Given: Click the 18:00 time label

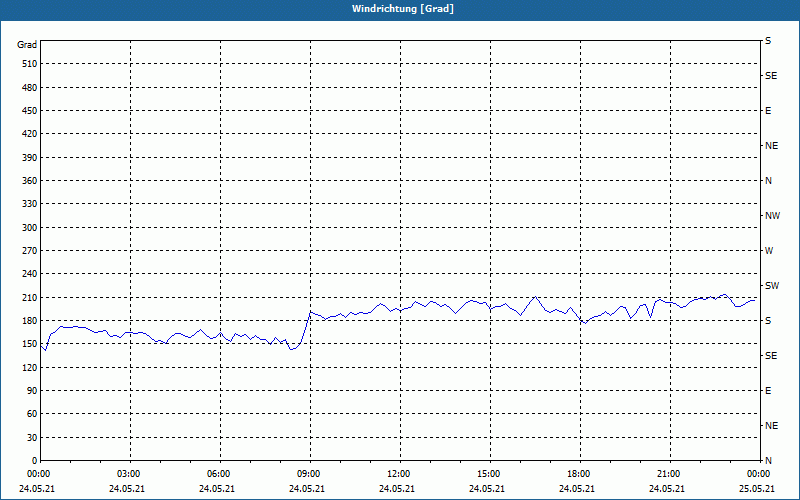Looking at the screenshot, I should 579,474.
